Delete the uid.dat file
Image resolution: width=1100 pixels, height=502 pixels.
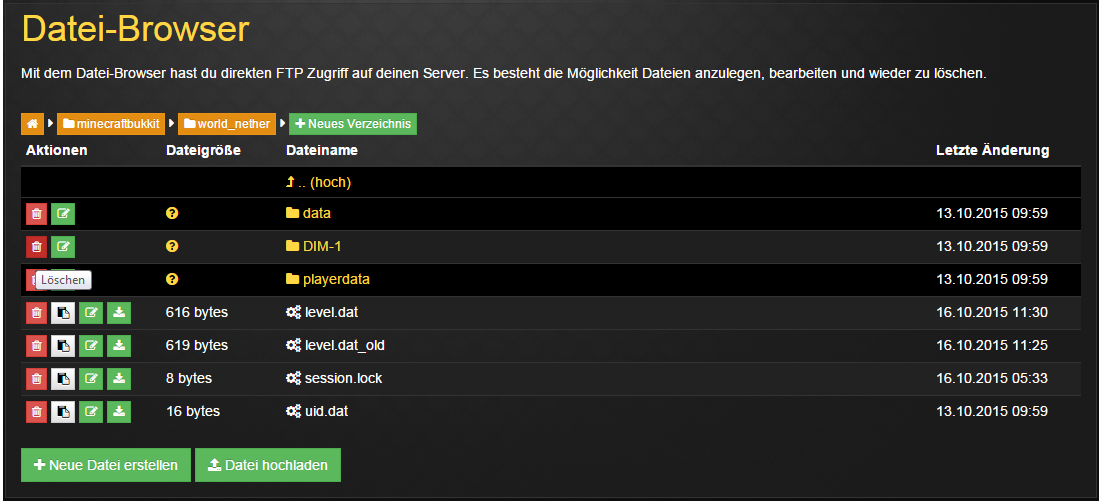36,412
